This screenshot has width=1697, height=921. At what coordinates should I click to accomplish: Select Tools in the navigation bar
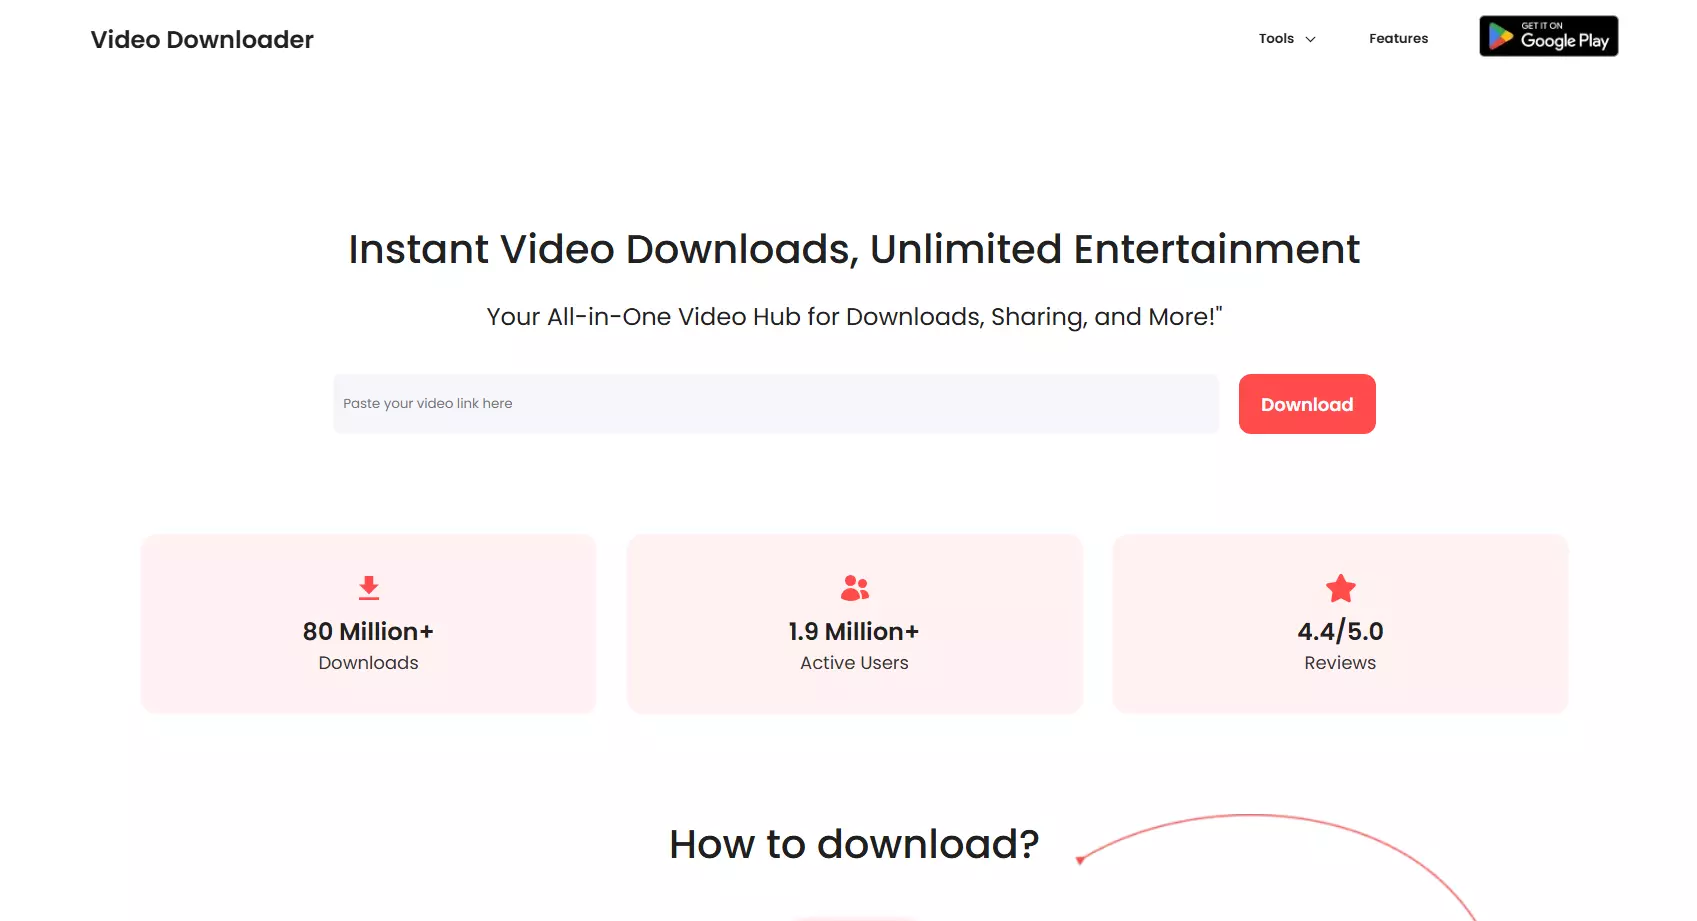(1276, 38)
